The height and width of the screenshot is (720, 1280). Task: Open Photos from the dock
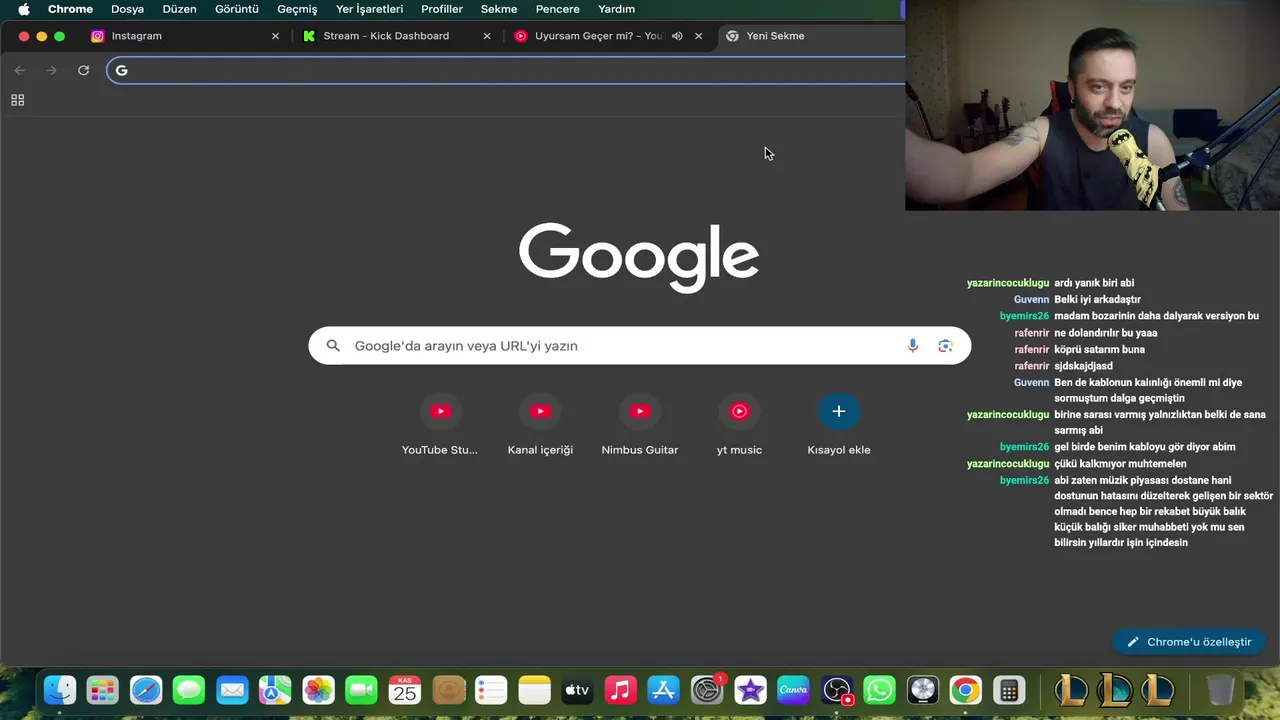pos(318,690)
